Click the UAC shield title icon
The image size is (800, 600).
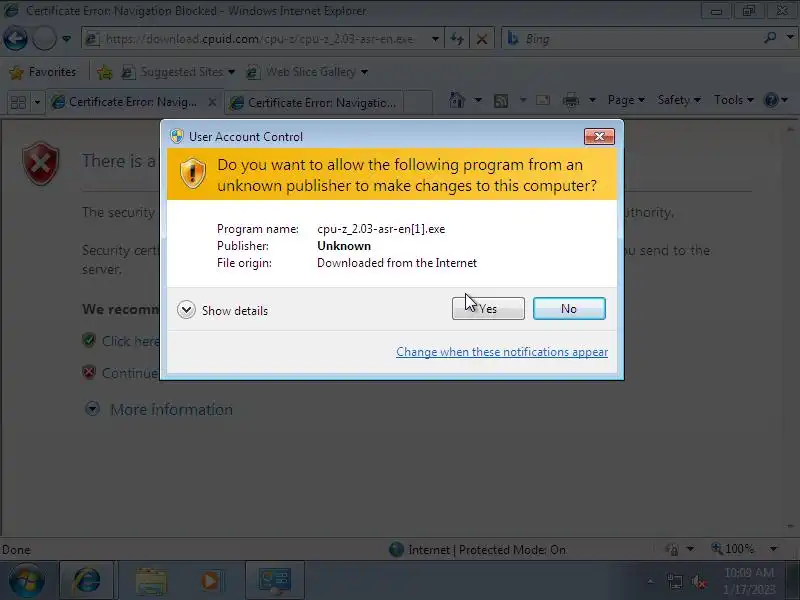coord(177,136)
